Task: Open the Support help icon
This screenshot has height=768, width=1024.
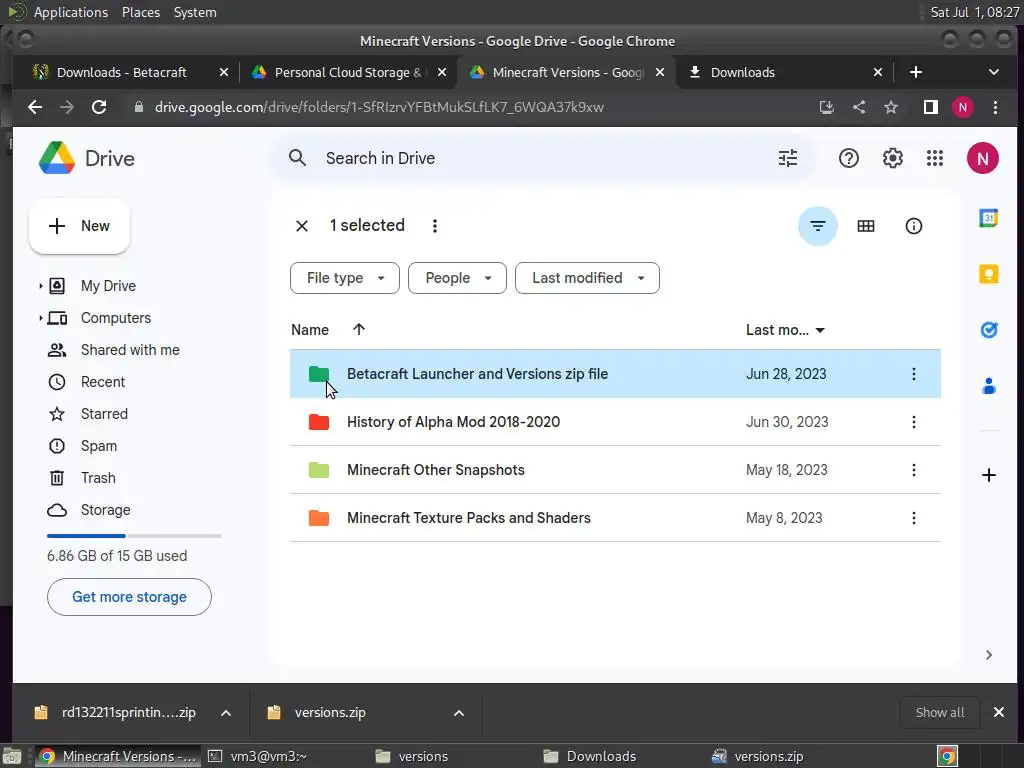Action: coord(848,158)
